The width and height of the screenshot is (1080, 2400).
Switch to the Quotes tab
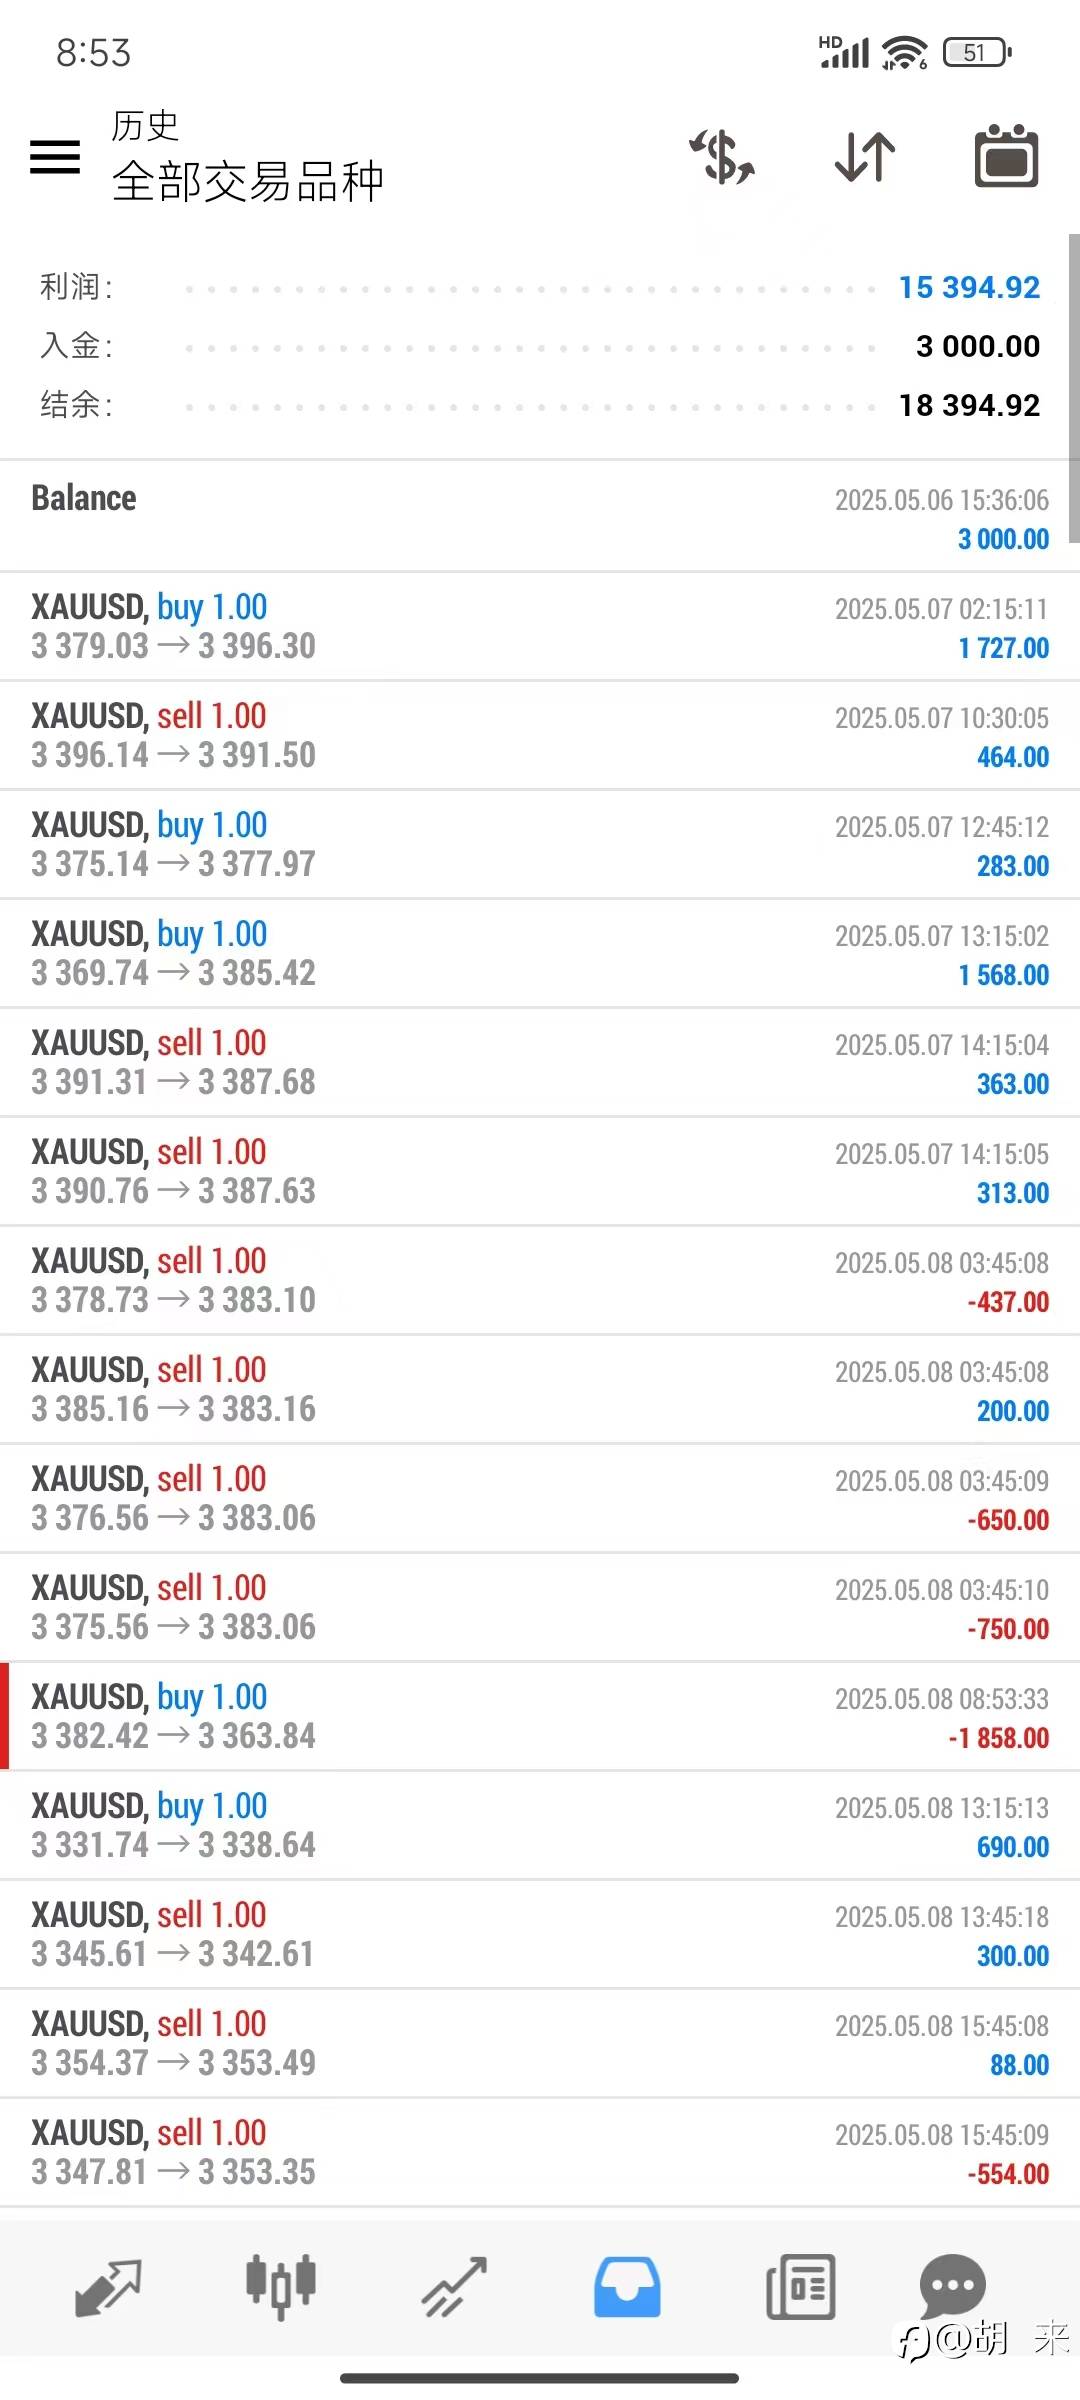(108, 2287)
